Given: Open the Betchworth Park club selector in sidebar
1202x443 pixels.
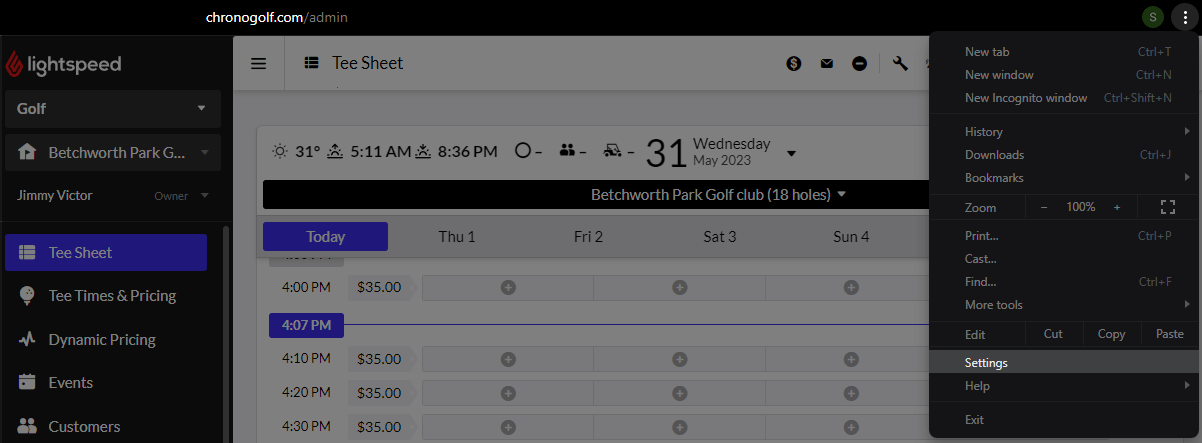Looking at the screenshot, I should click(111, 152).
